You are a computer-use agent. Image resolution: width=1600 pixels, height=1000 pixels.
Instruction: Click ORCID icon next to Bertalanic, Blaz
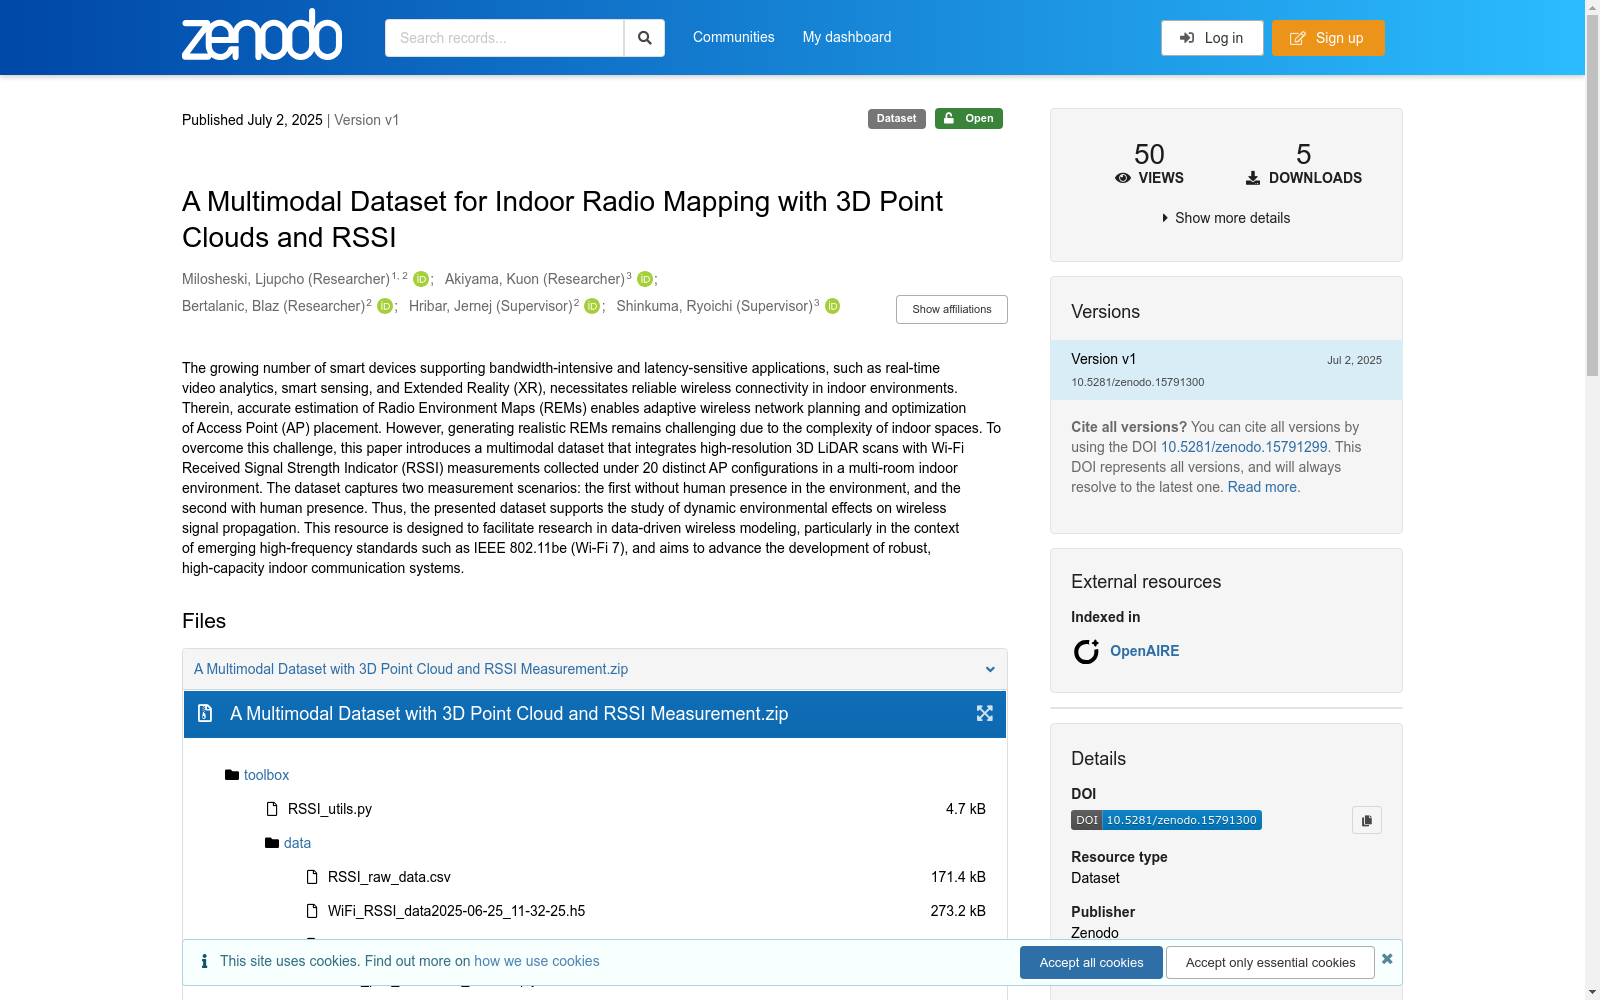385,307
